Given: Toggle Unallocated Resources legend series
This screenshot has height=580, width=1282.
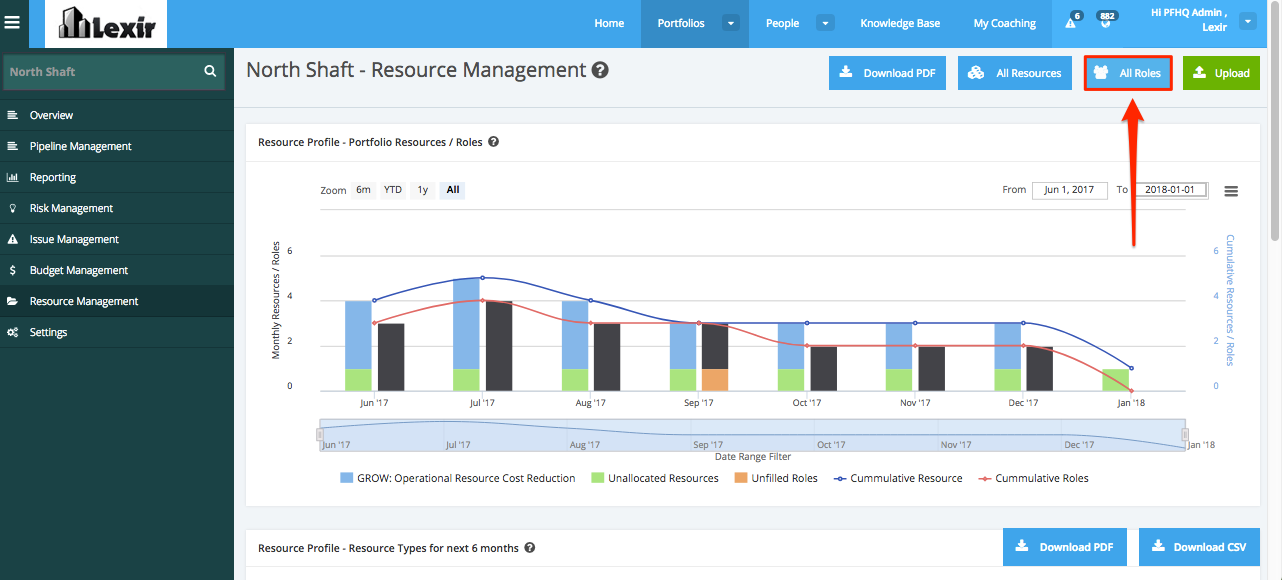Looking at the screenshot, I should pyautogui.click(x=655, y=478).
